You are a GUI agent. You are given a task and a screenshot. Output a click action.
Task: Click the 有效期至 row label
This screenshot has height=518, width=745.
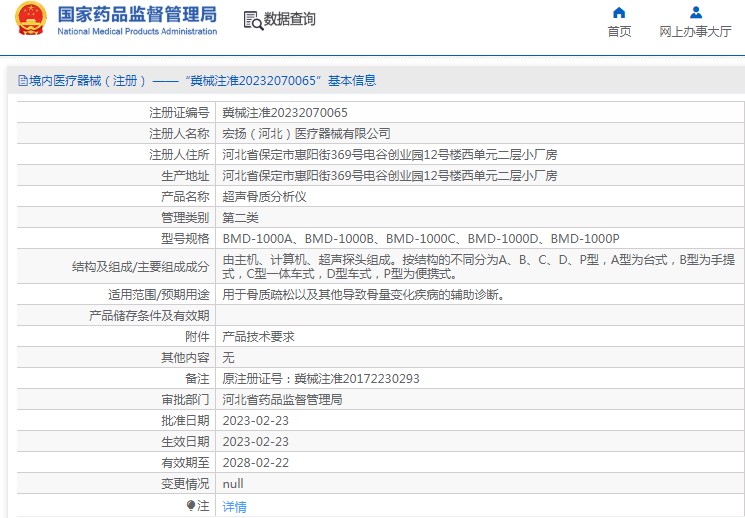click(185, 462)
